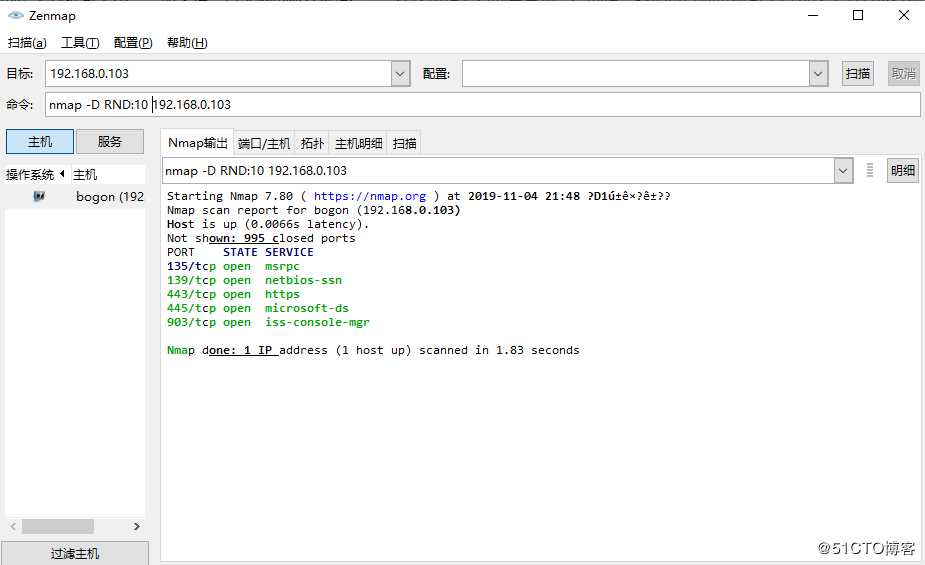Image resolution: width=925 pixels, height=565 pixels.
Task: Click the 配置 profile combo box field
Action: [x=635, y=74]
